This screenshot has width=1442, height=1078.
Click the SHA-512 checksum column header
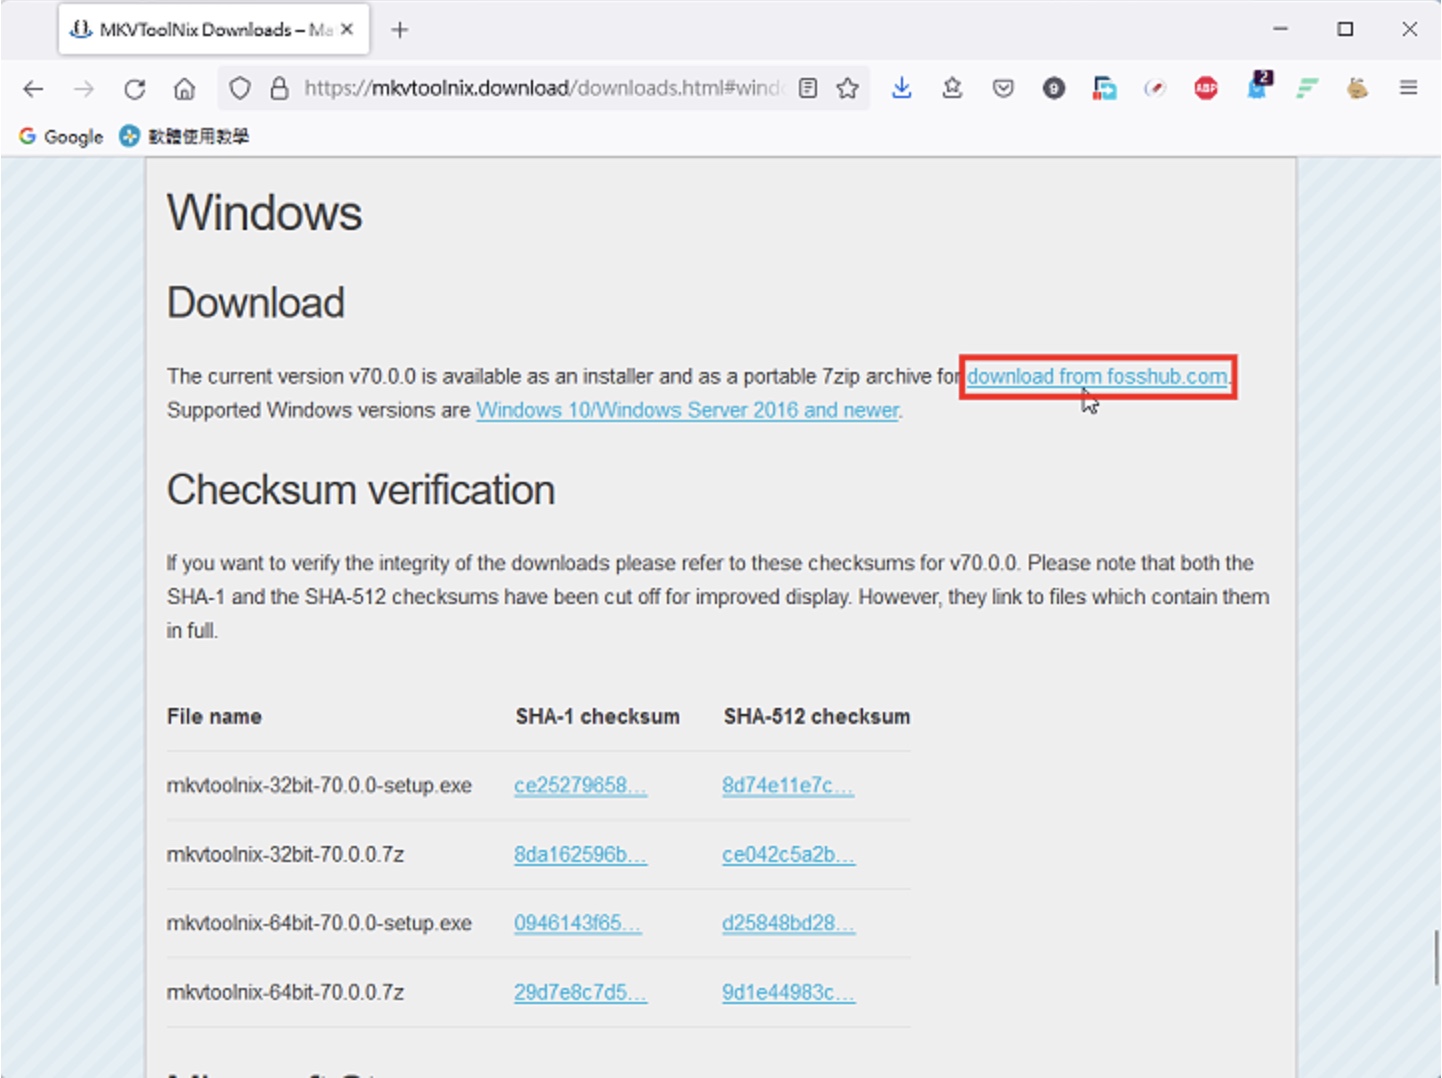click(817, 717)
